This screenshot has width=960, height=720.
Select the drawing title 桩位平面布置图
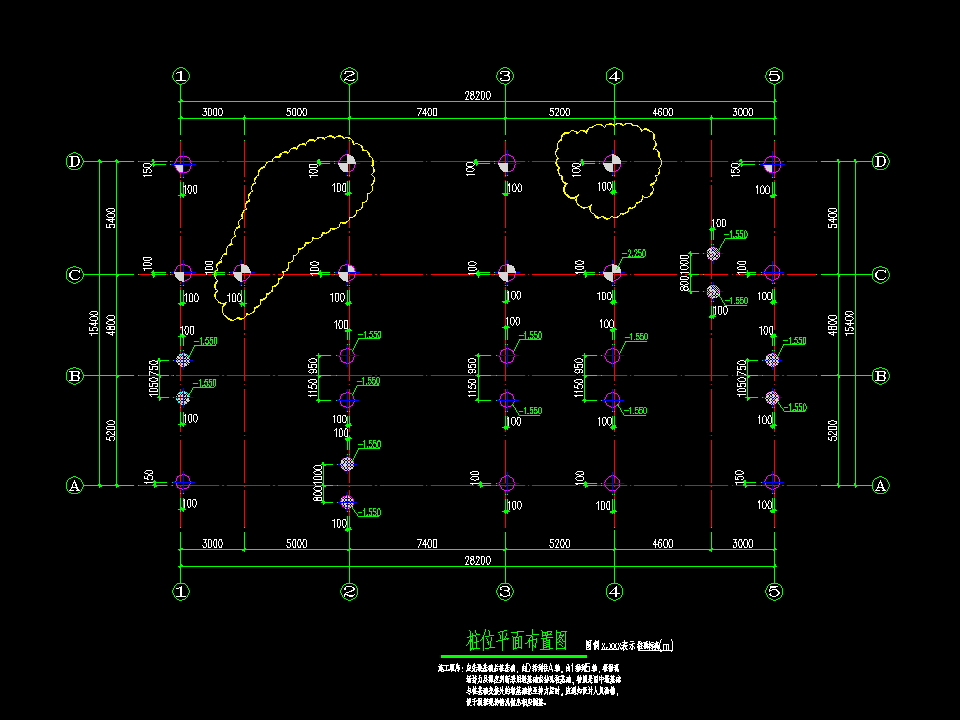pyautogui.click(x=517, y=640)
